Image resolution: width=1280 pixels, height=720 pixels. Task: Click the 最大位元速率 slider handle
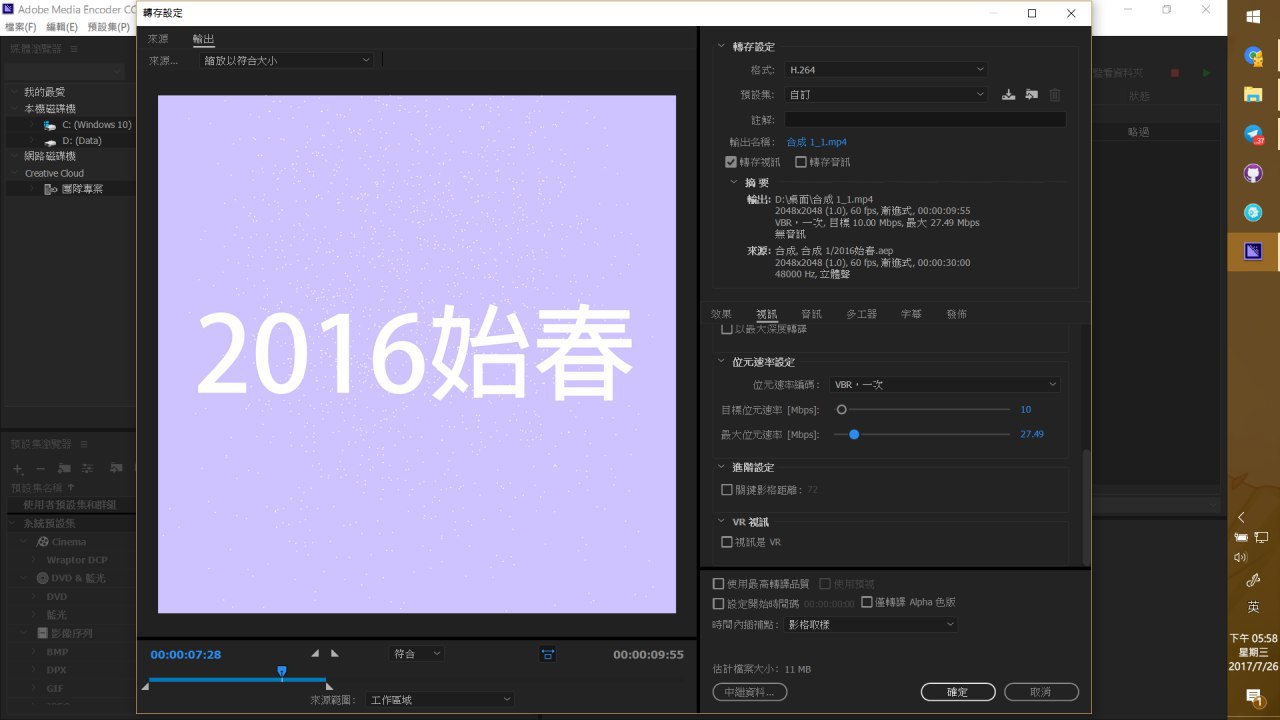[x=854, y=434]
